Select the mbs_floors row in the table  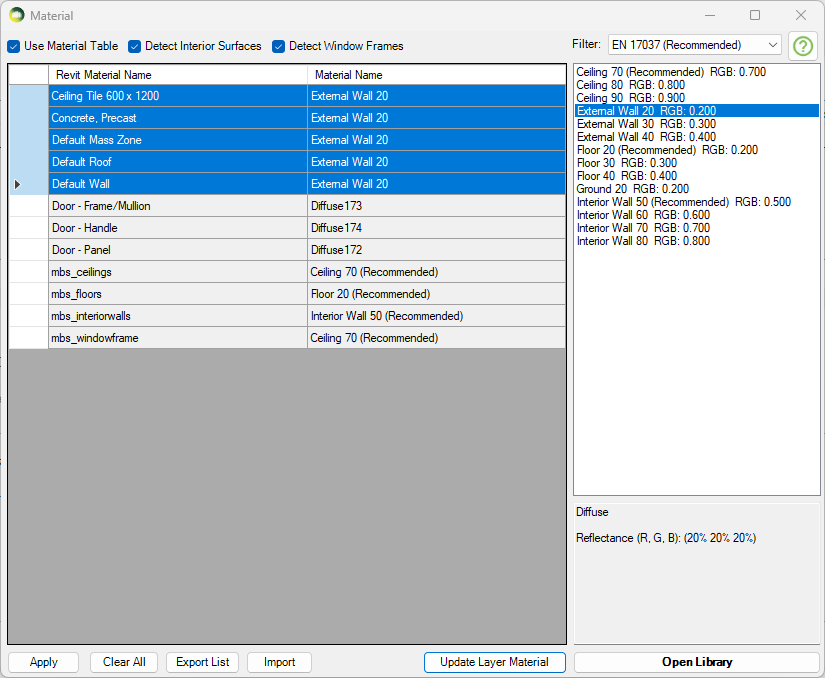(x=177, y=294)
